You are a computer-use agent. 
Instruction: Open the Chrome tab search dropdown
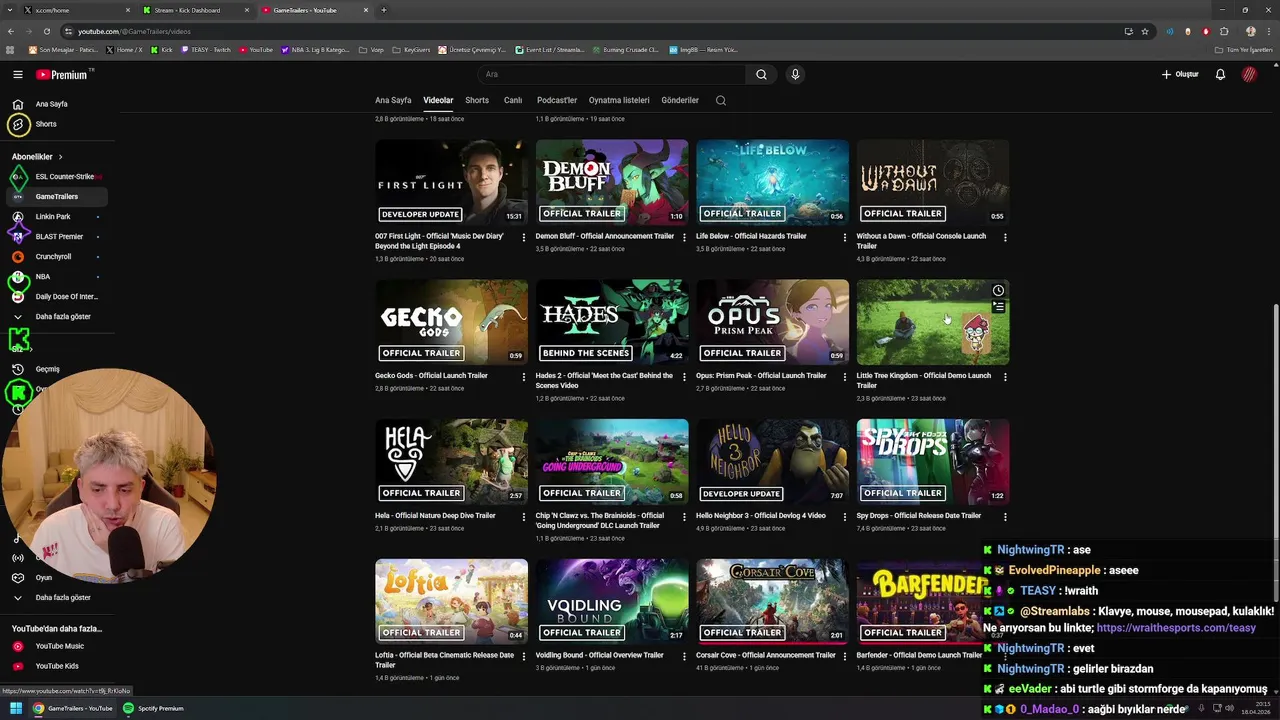coord(10,10)
